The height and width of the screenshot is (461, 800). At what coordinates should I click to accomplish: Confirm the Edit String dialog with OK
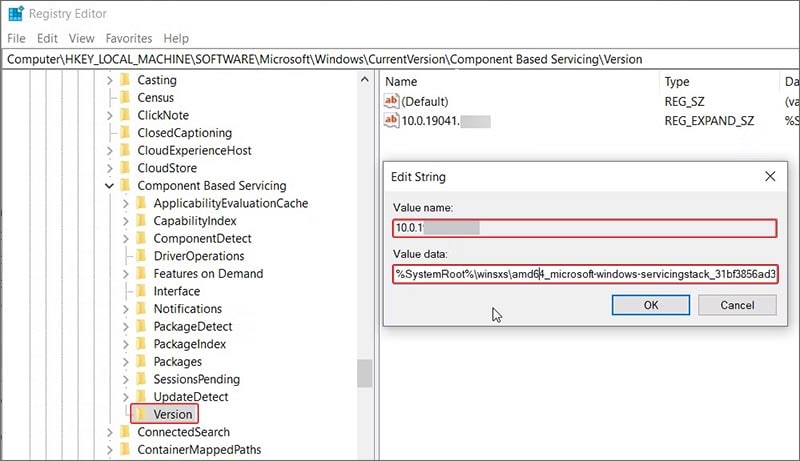pos(651,305)
